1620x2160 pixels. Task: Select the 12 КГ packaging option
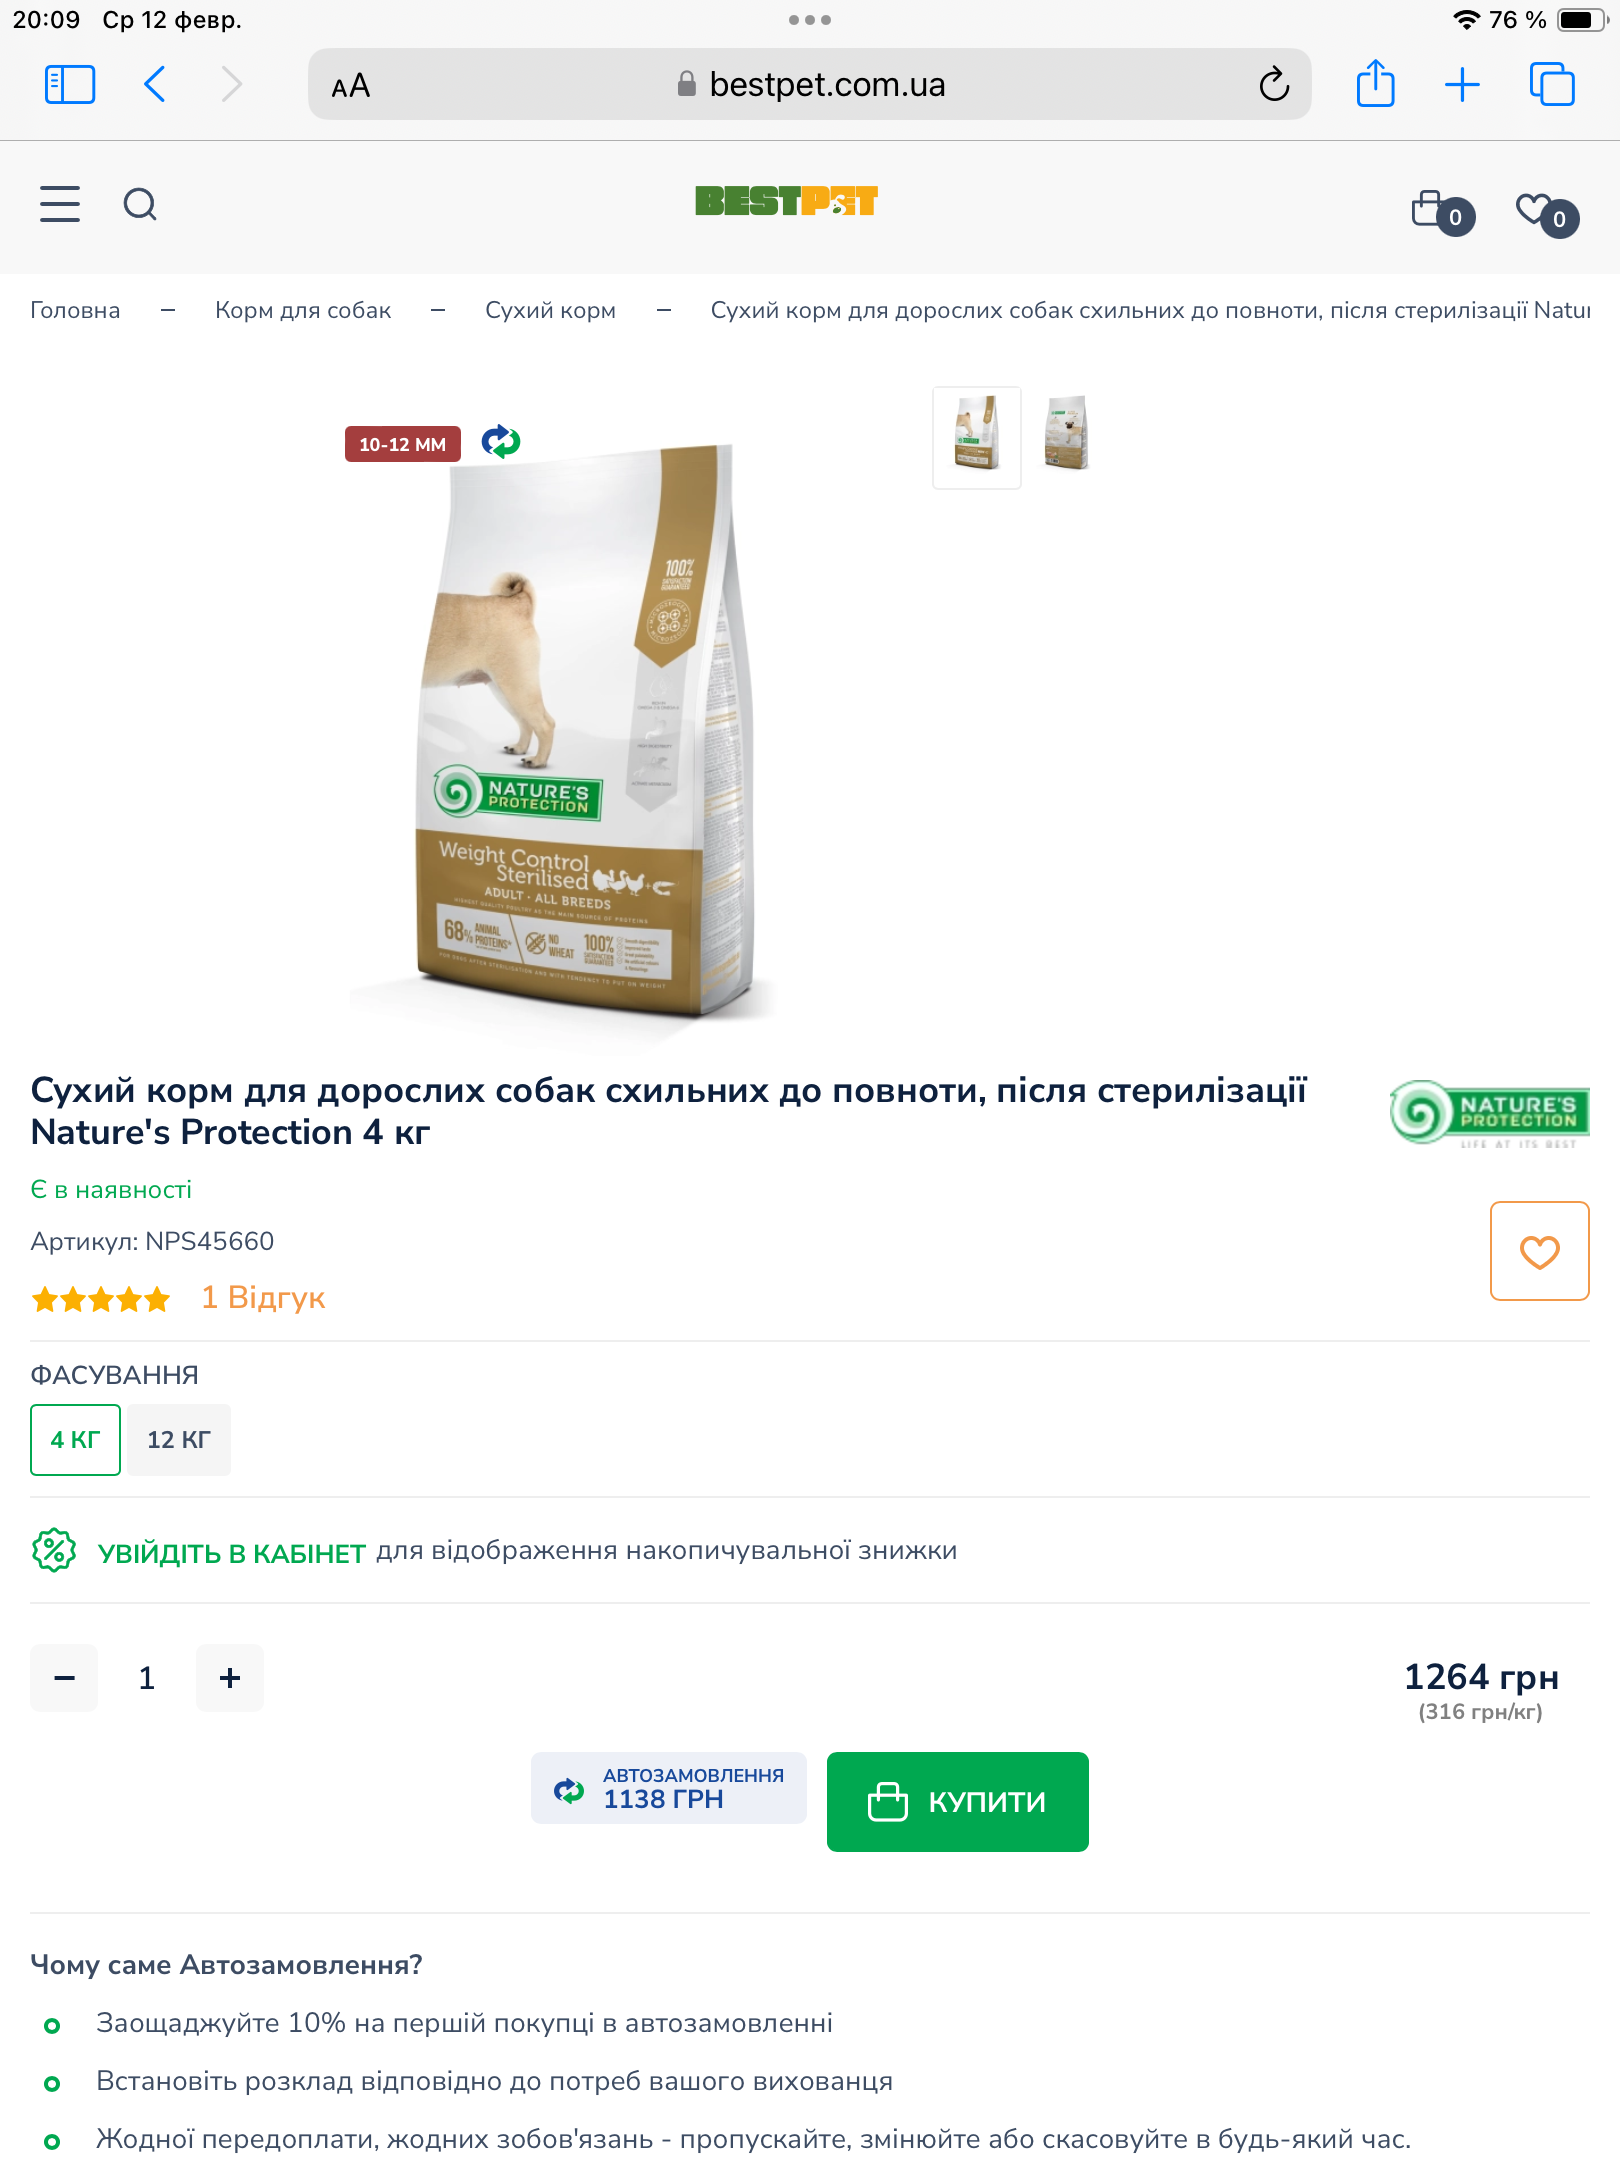pos(179,1440)
